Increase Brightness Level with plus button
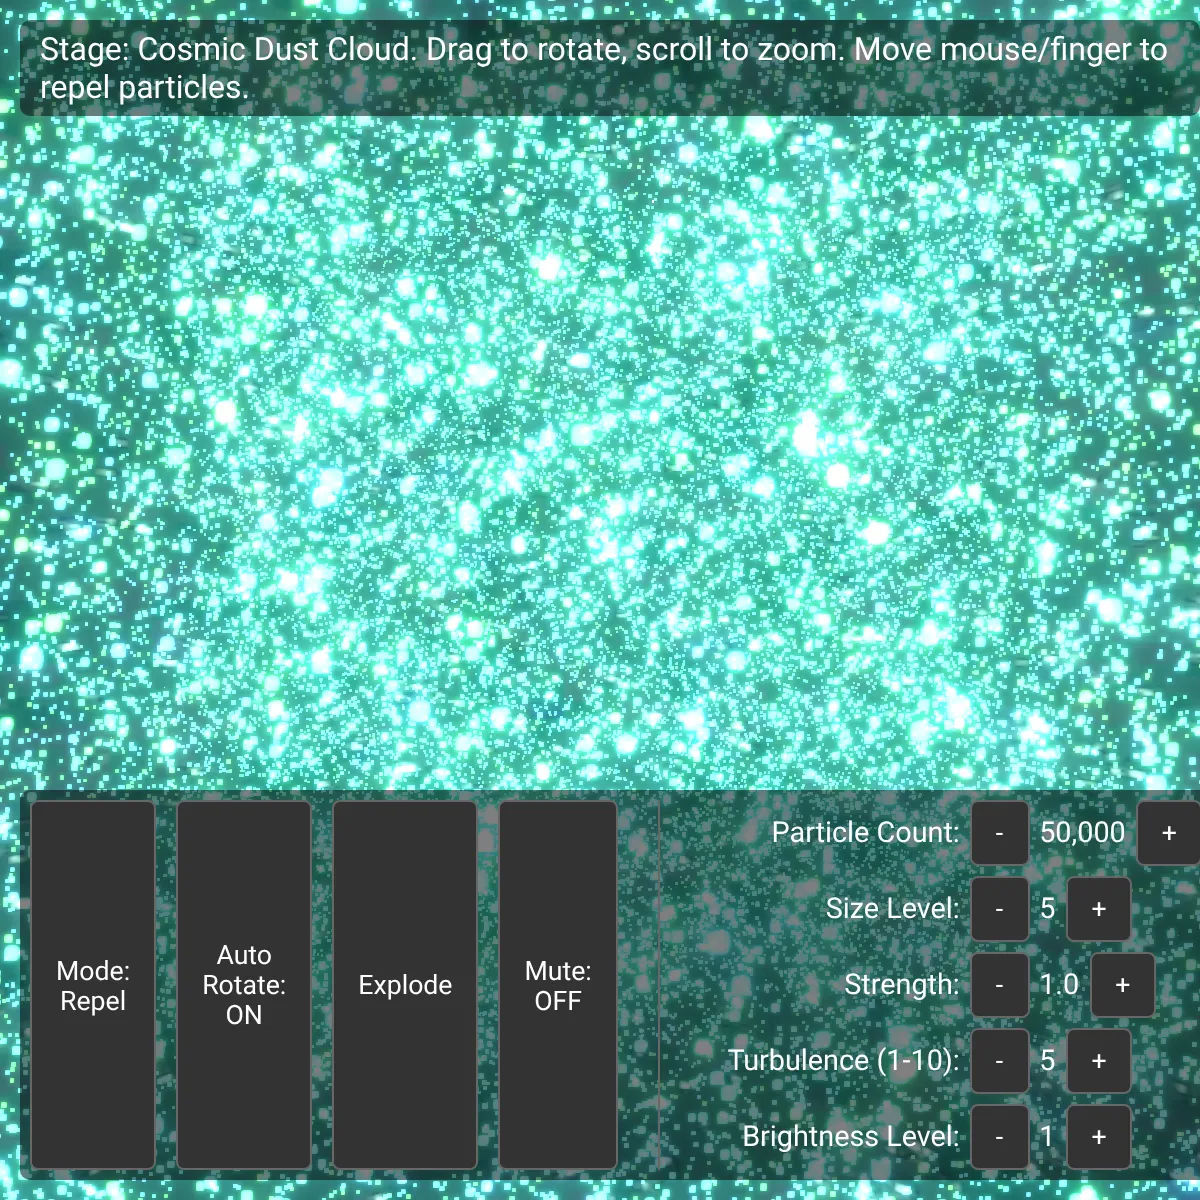Image resolution: width=1200 pixels, height=1200 pixels. tap(1099, 1137)
